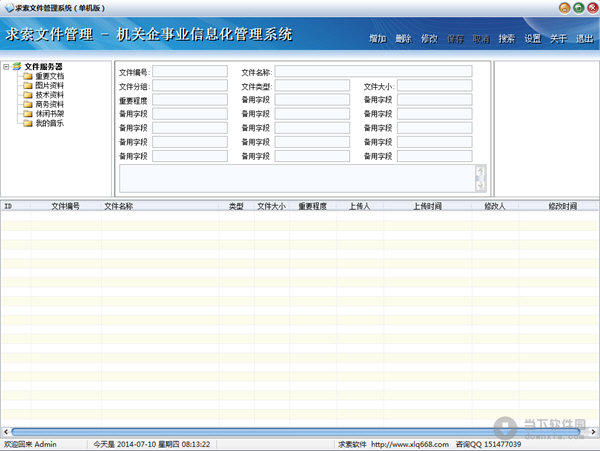Click 退出 to exit the program

click(584, 39)
